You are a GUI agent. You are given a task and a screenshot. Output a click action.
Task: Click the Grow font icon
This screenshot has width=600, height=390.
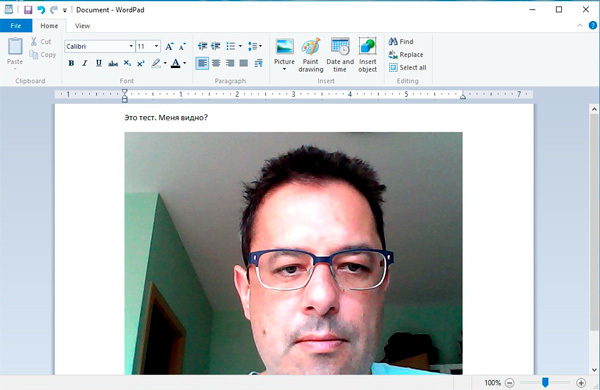[169, 46]
